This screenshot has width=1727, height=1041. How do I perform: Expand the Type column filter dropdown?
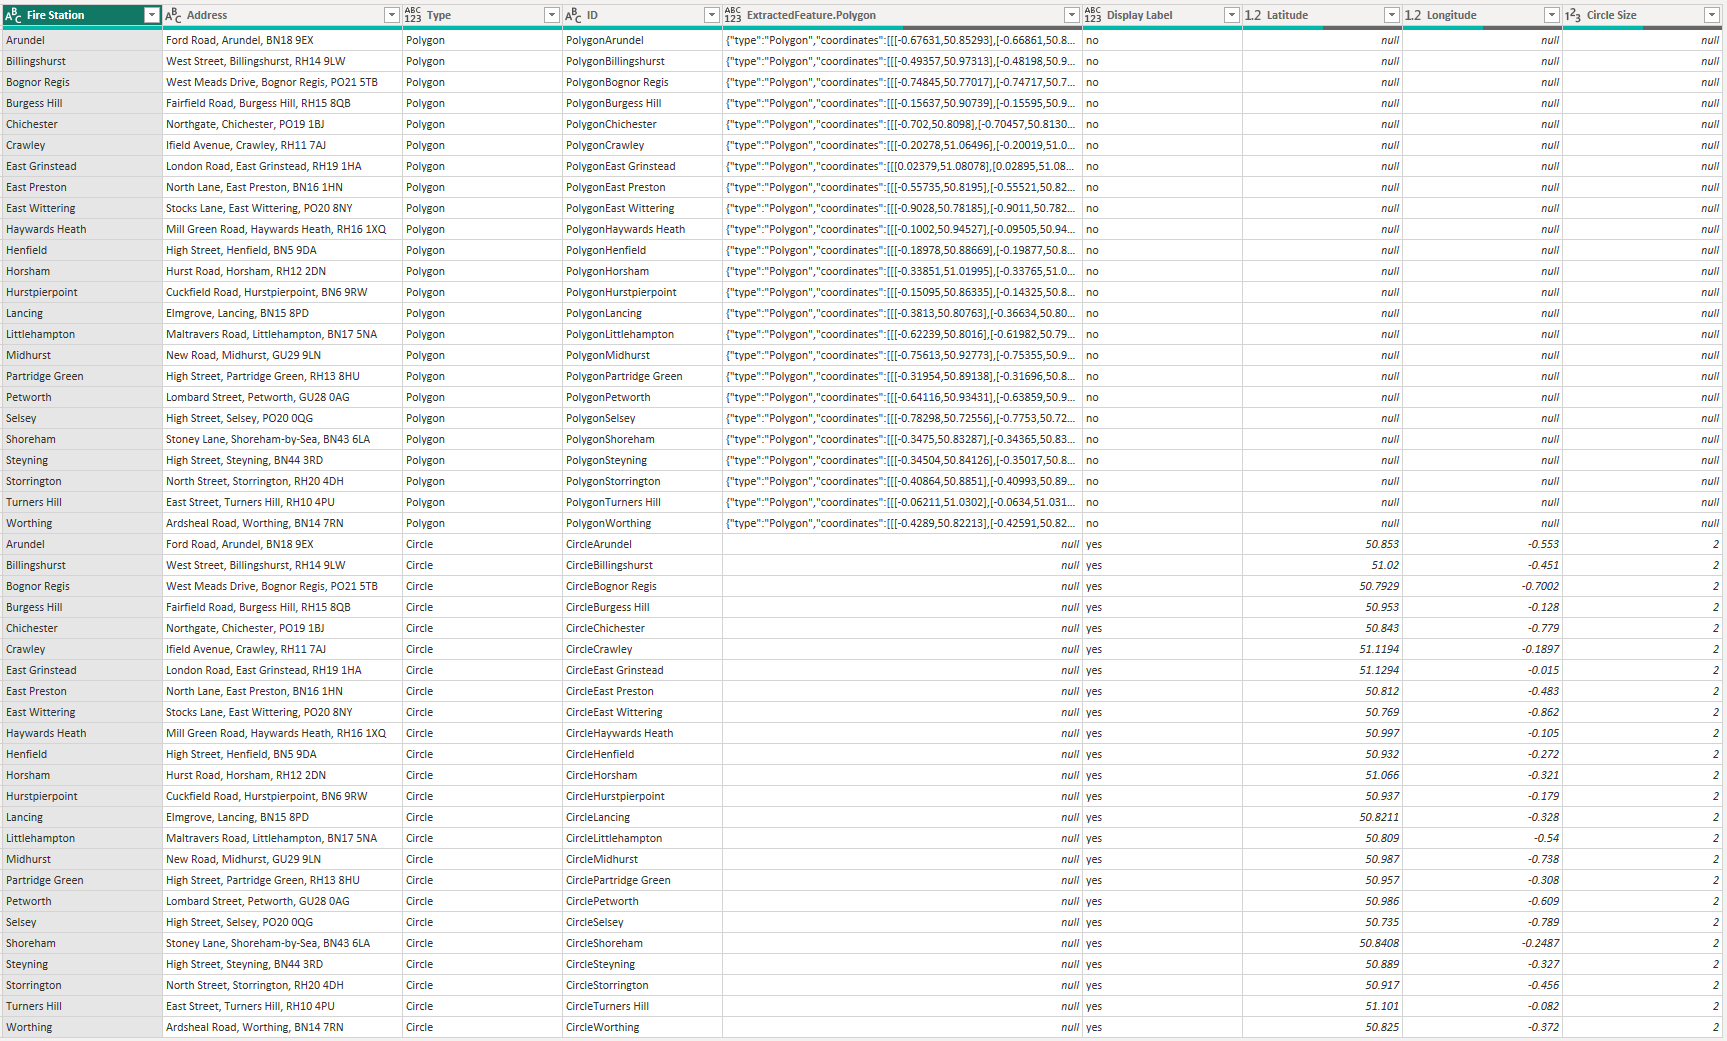coord(551,15)
